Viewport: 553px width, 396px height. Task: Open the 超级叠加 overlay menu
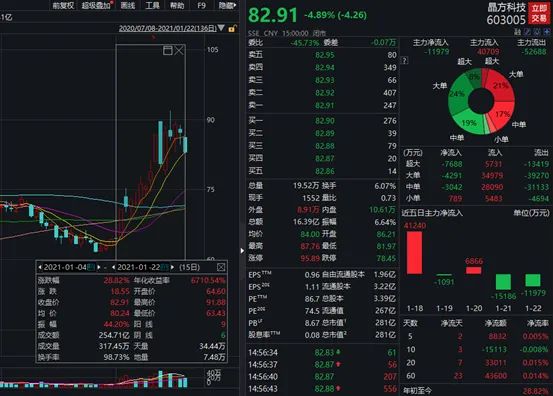96,5
